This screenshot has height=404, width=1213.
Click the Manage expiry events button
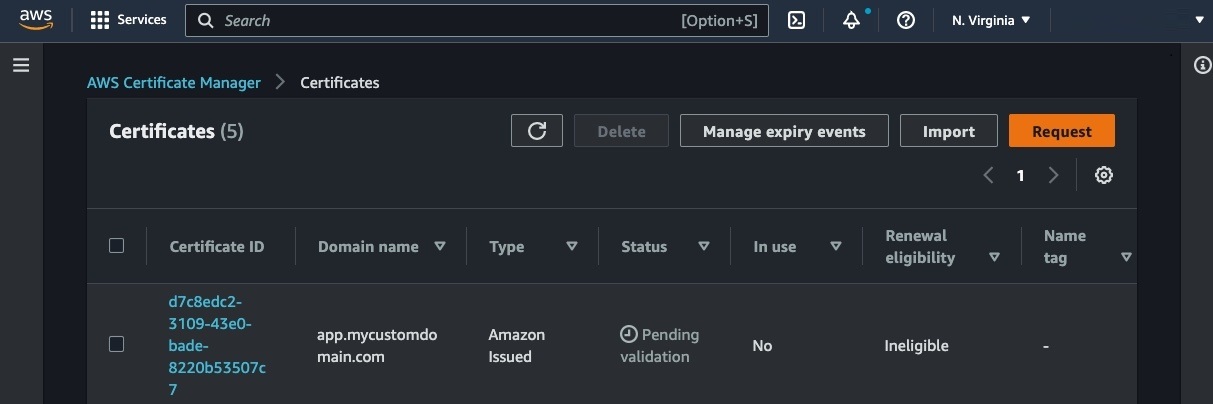coord(783,131)
